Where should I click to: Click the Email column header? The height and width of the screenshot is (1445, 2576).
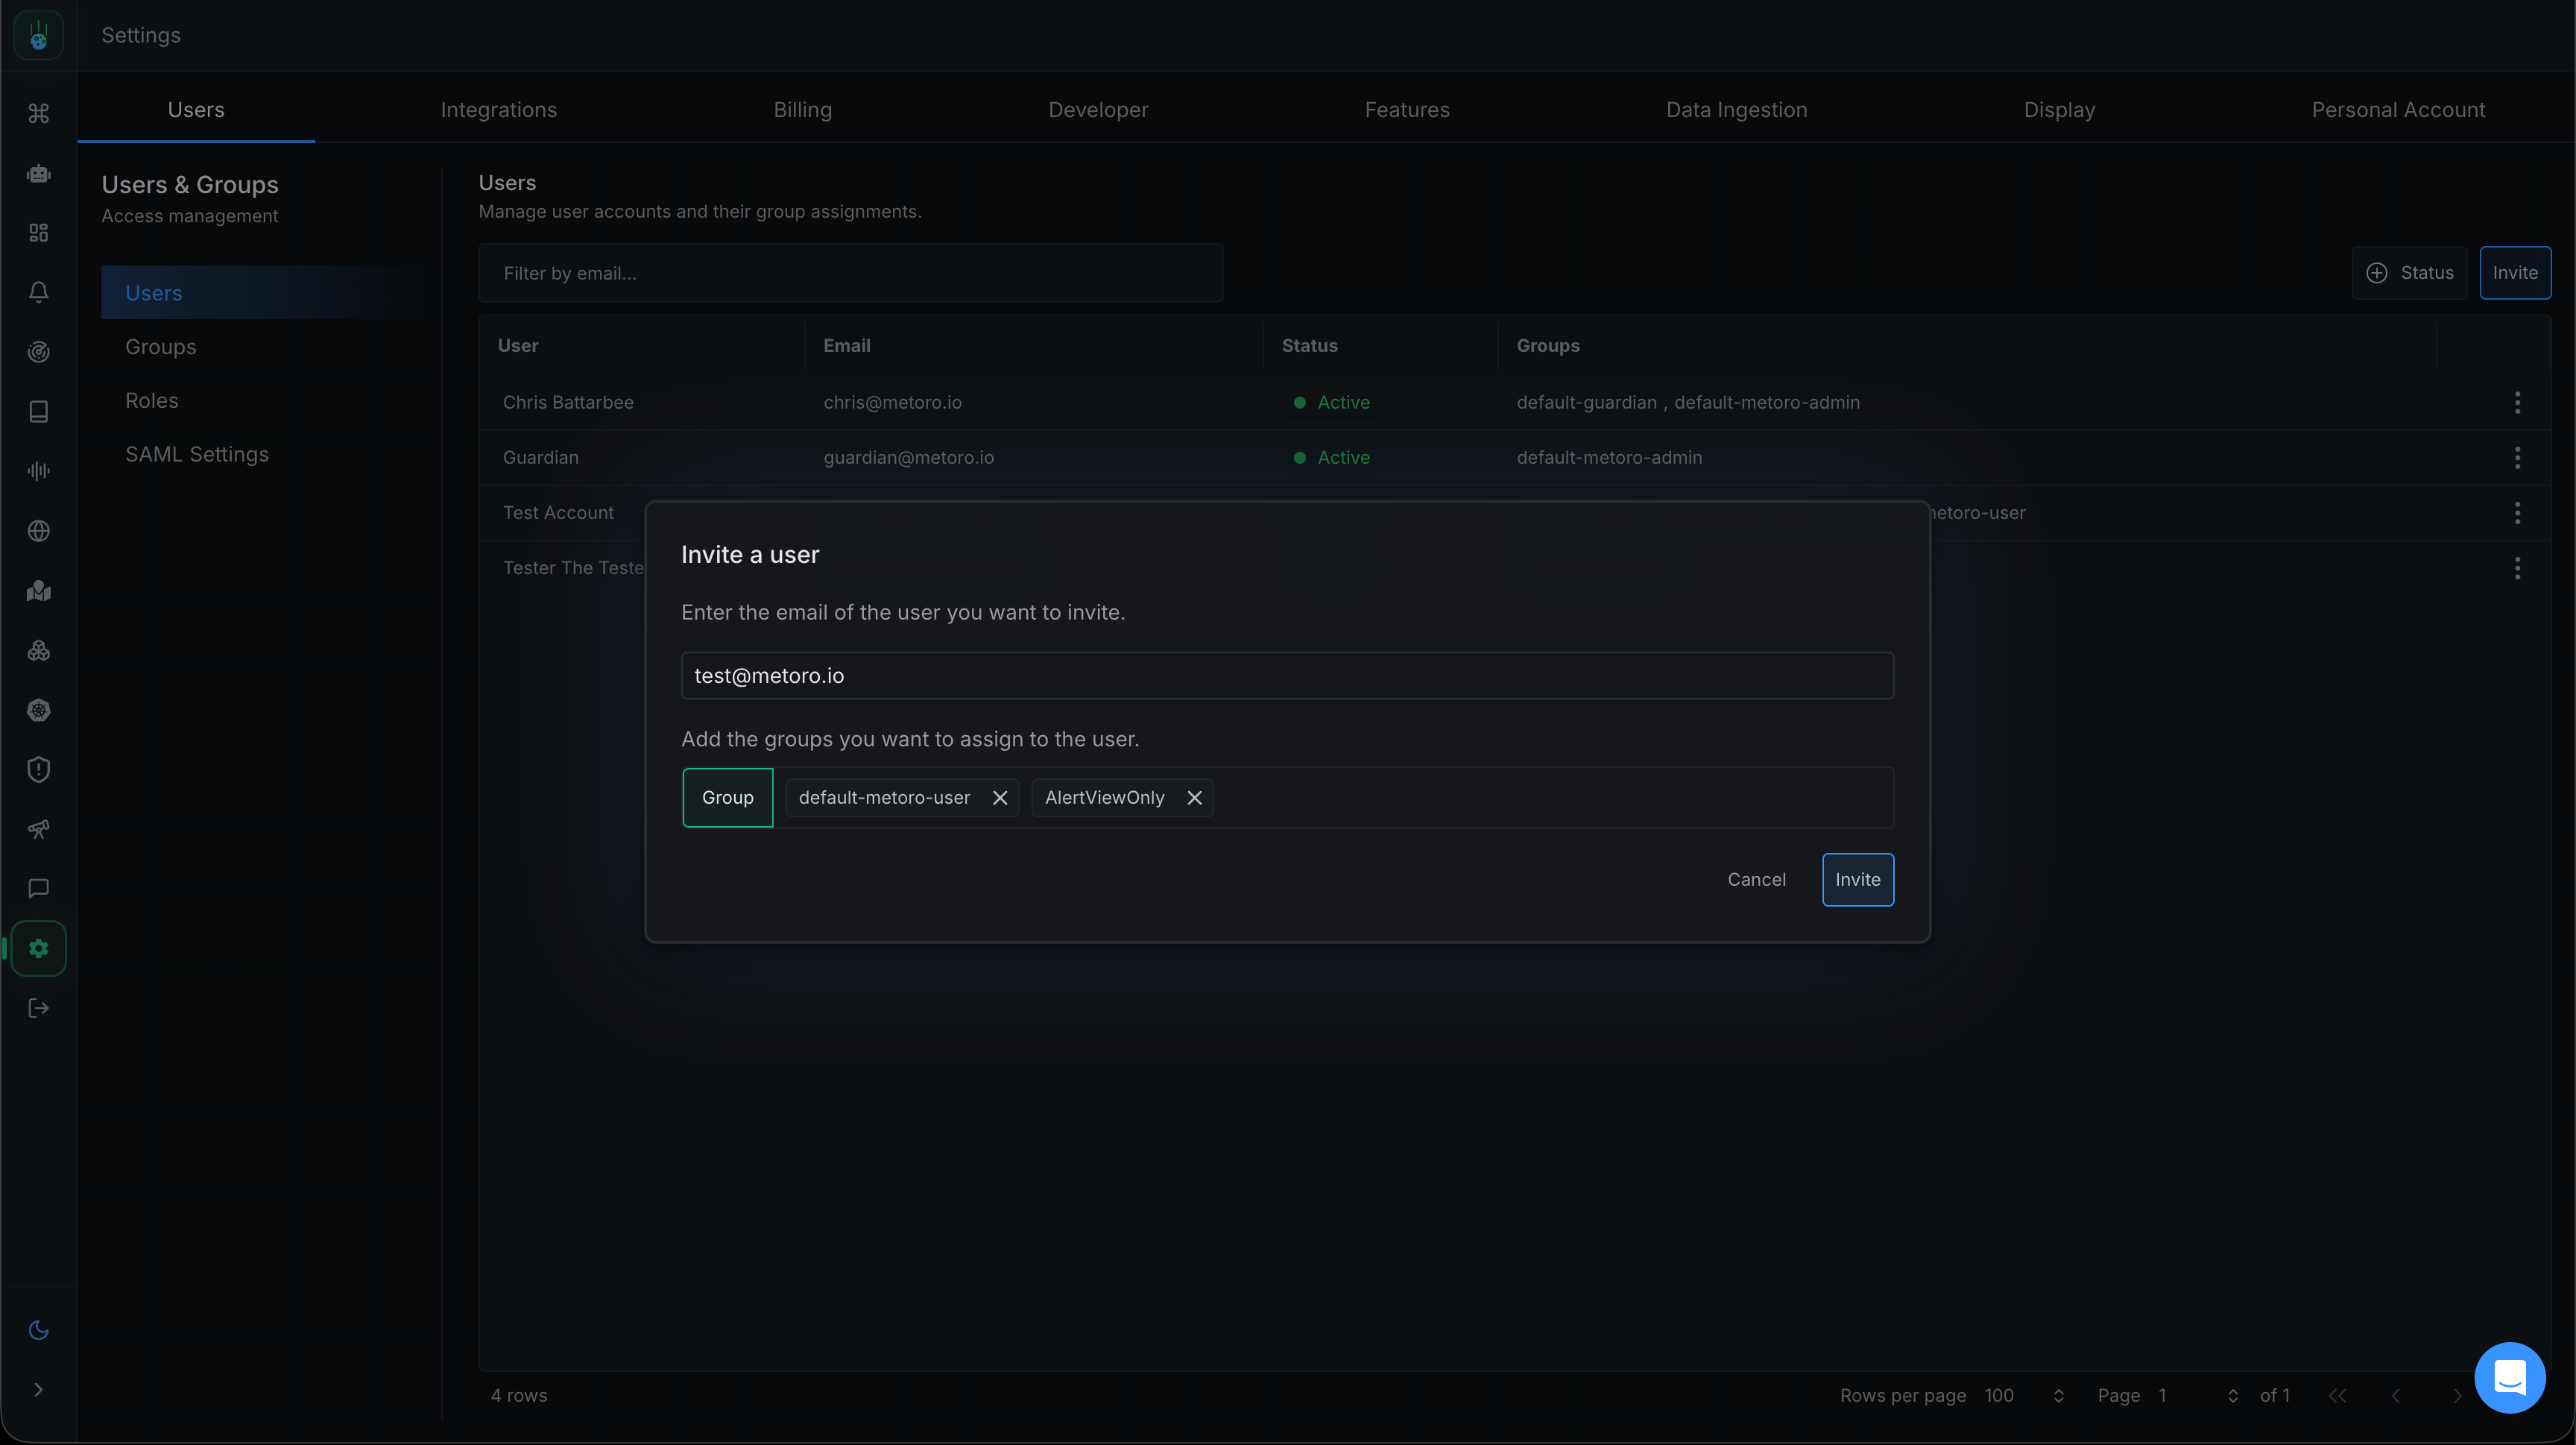click(x=846, y=345)
